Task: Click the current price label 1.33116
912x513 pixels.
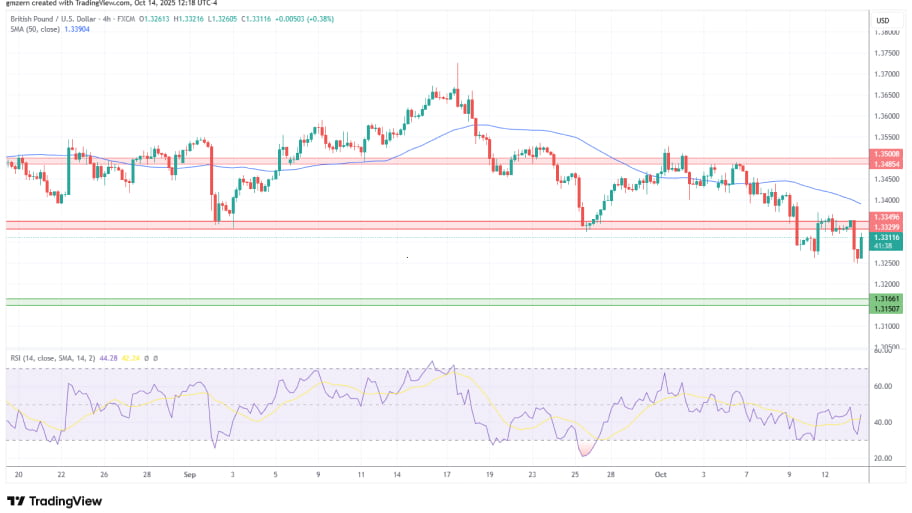Action: click(x=887, y=237)
